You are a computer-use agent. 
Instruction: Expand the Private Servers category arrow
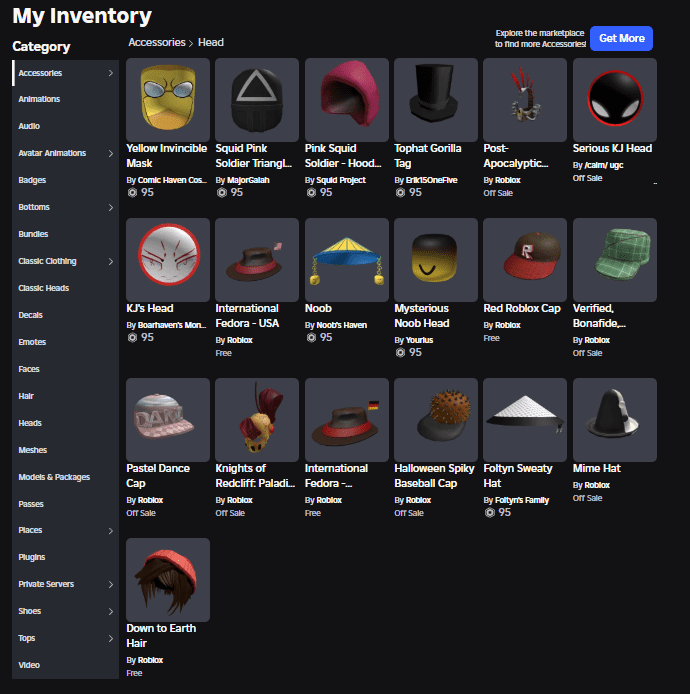(x=111, y=585)
